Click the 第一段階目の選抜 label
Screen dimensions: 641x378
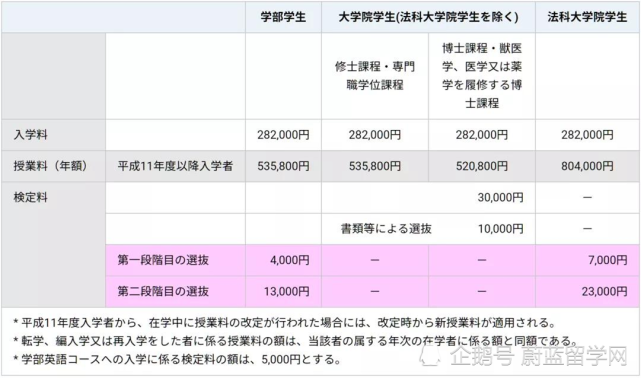(x=163, y=260)
